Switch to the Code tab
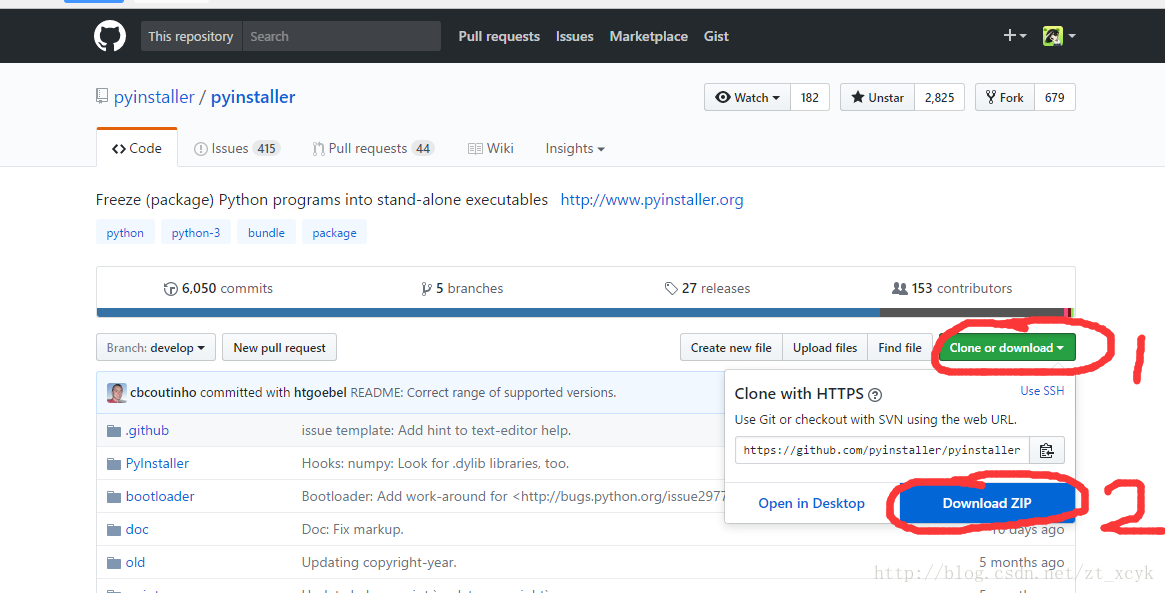This screenshot has width=1165, height=593. 137,148
